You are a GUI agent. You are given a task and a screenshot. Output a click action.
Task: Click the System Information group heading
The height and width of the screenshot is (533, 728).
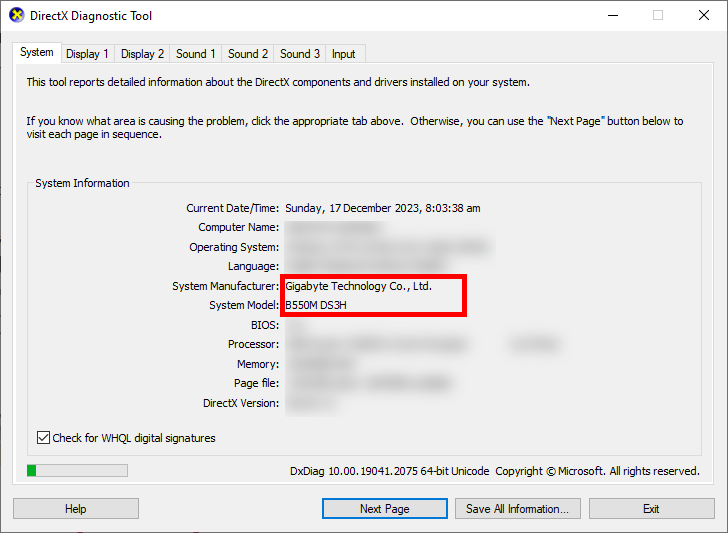tap(82, 183)
